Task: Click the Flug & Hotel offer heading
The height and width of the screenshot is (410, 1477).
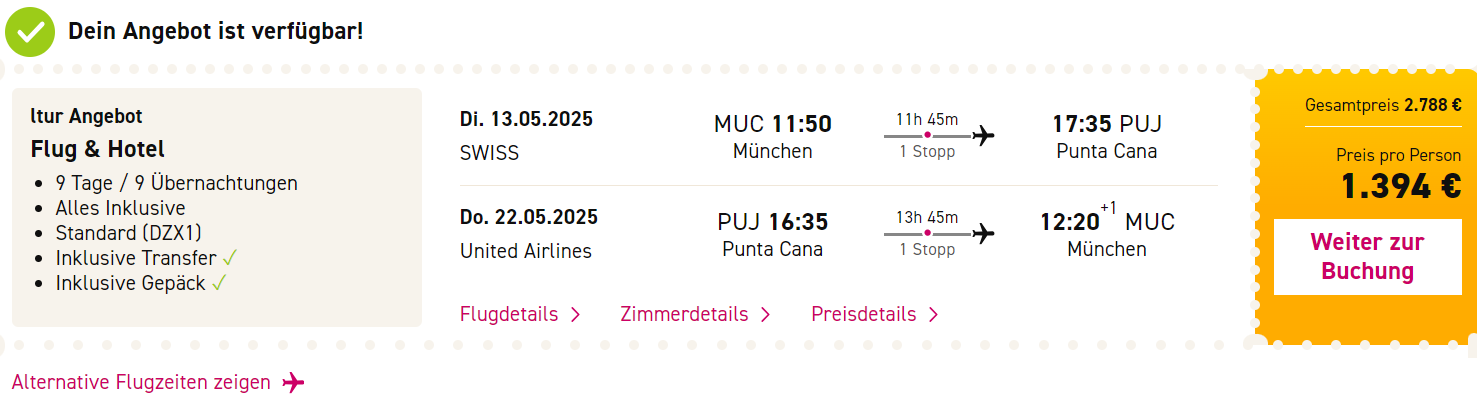Action: click(x=98, y=149)
